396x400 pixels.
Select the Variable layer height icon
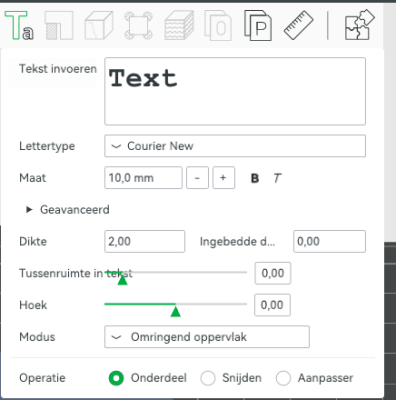179,25
